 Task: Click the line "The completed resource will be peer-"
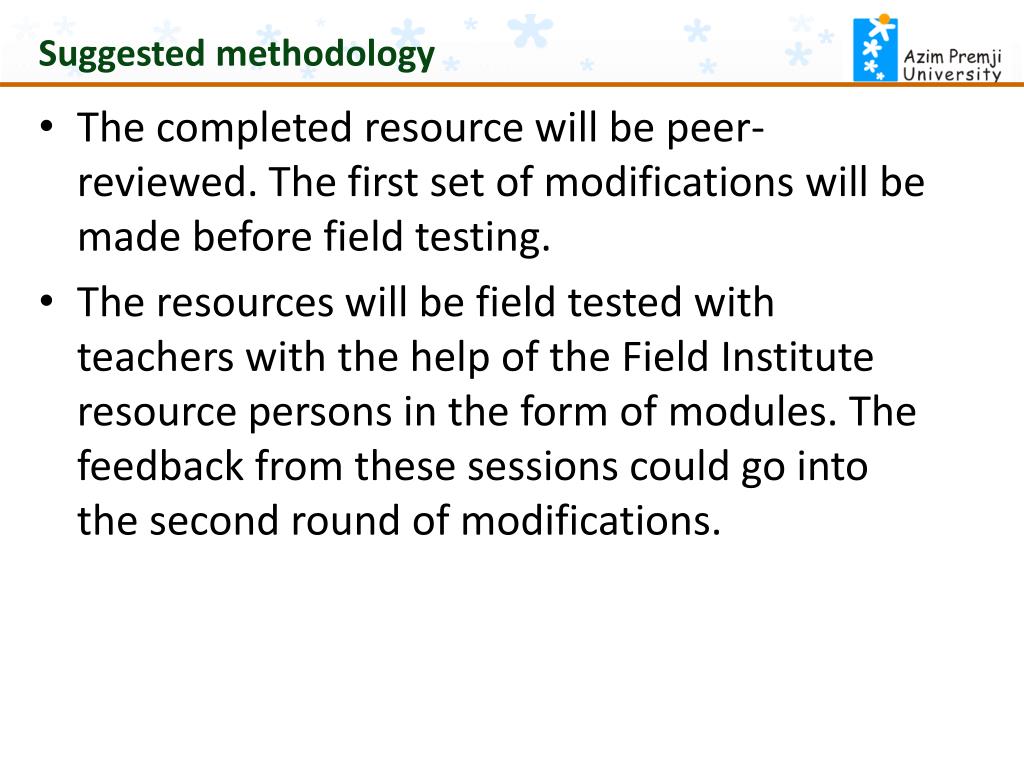(x=421, y=127)
